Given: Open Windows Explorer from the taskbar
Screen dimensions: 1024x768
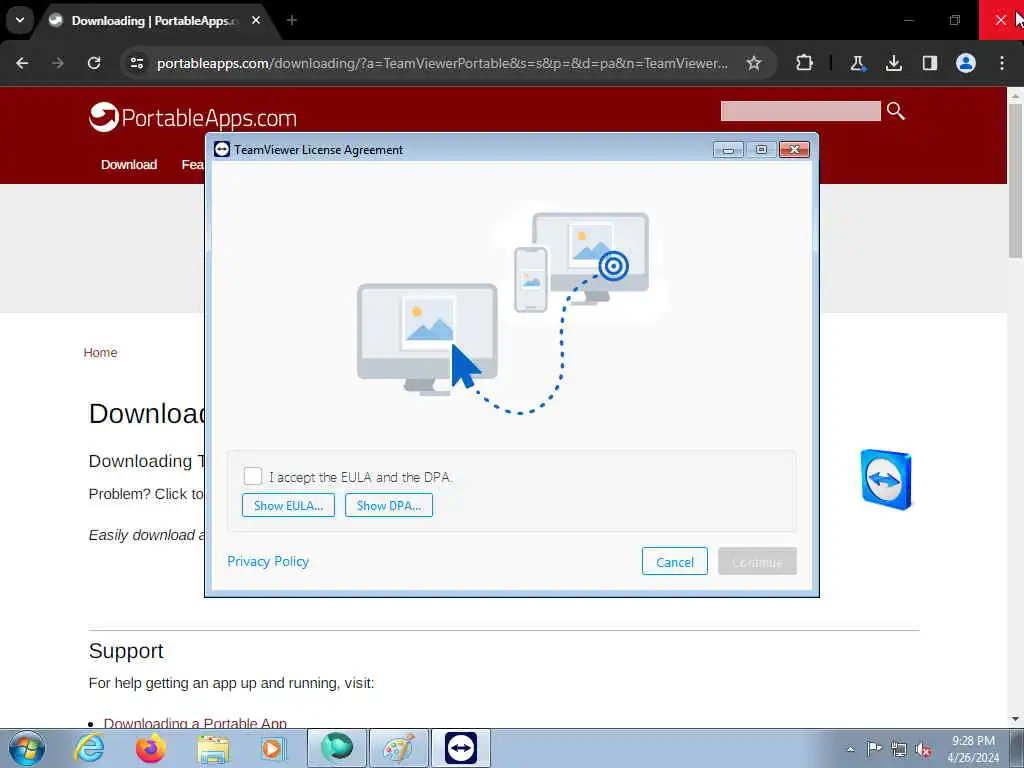Looking at the screenshot, I should click(214, 748).
